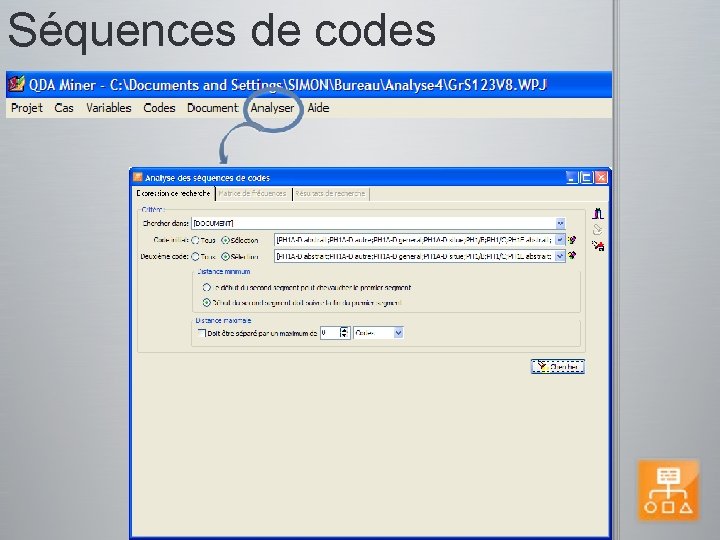The height and width of the screenshot is (540, 720).
Task: Enable 'Doit être séparé par un maximum' checkbox
Action: 201,333
